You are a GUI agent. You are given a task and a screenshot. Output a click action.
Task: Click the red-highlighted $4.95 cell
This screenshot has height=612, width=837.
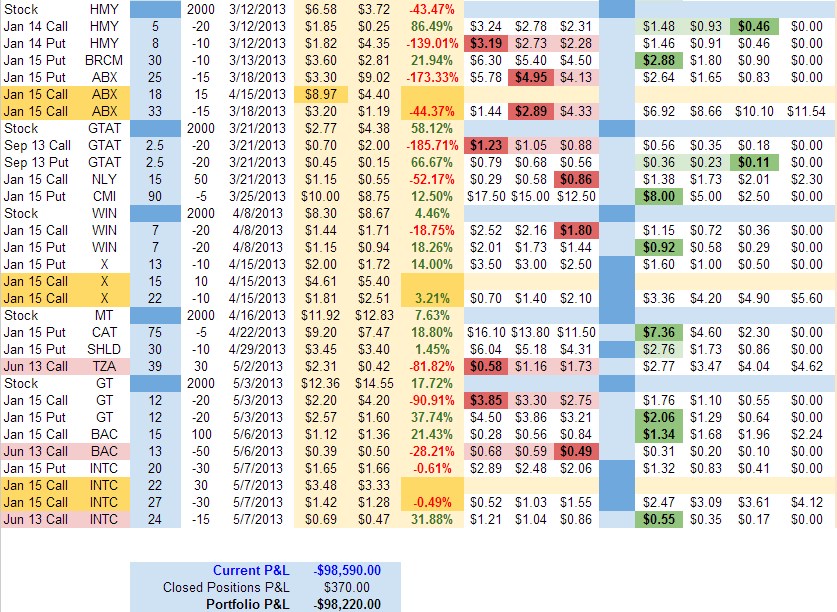pos(530,76)
